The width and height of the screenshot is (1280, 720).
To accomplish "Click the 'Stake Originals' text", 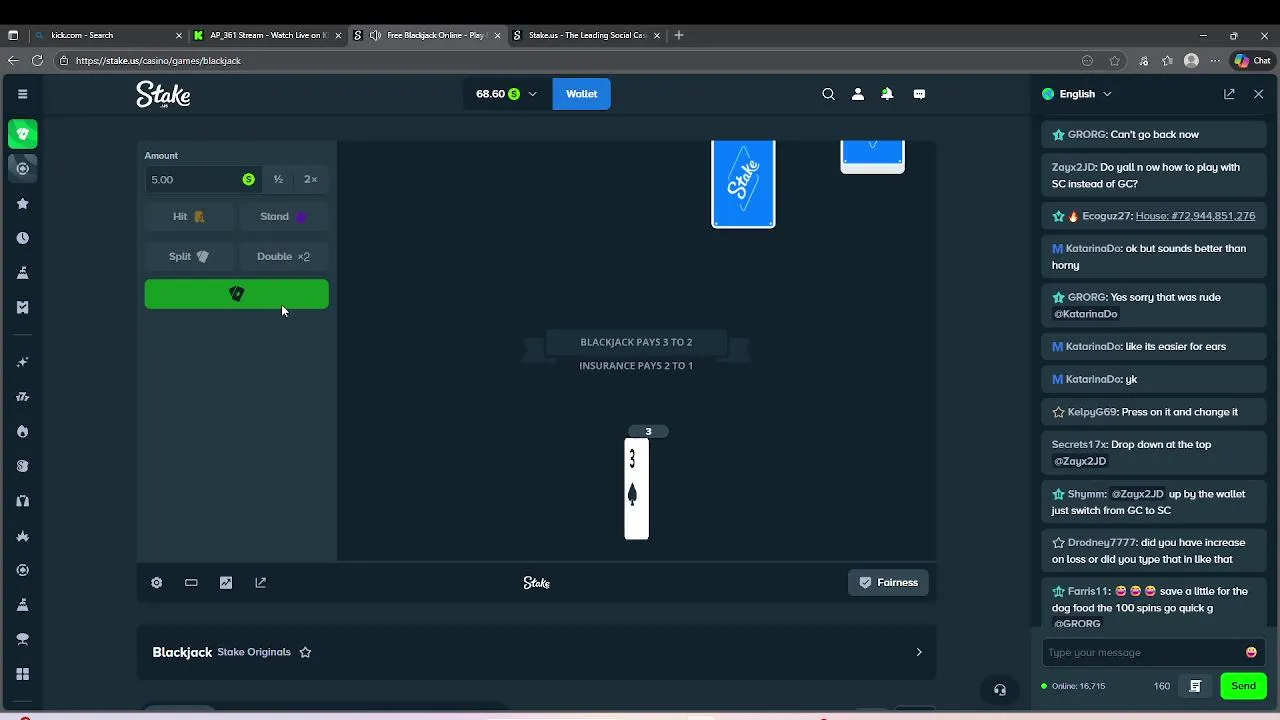I will point(254,652).
